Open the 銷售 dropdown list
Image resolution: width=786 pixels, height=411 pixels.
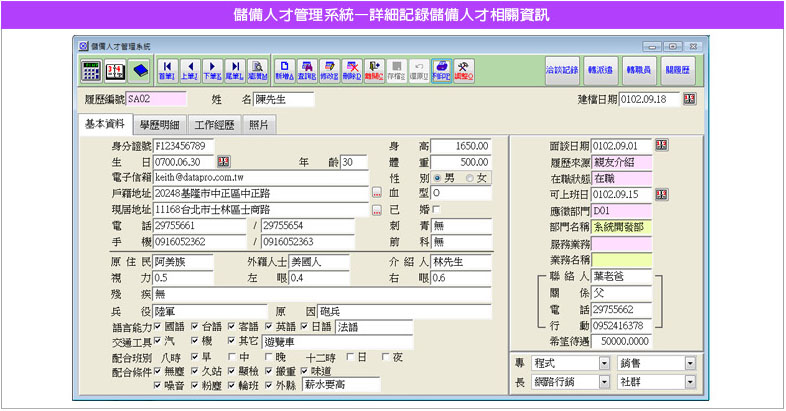pyautogui.click(x=689, y=363)
